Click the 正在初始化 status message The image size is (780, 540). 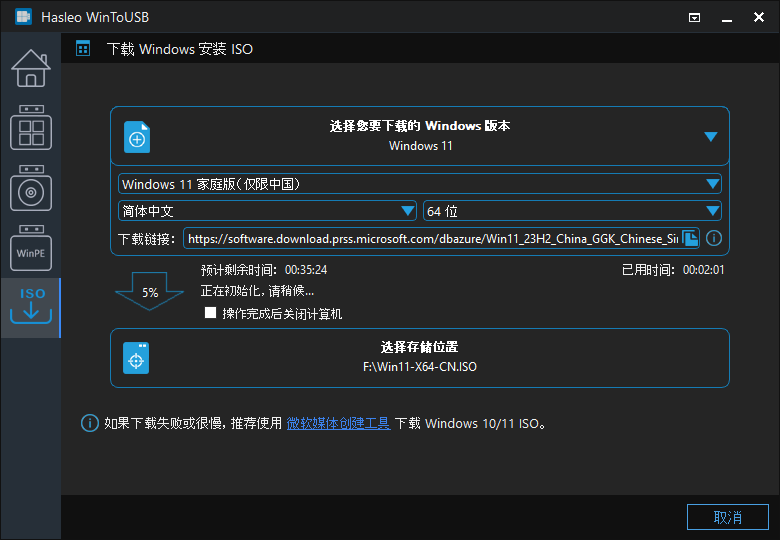pos(257,291)
